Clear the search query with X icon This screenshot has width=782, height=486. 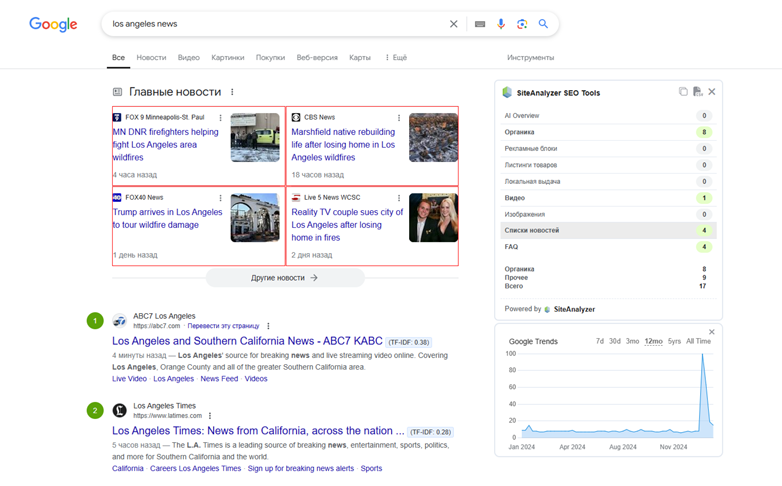coord(453,24)
